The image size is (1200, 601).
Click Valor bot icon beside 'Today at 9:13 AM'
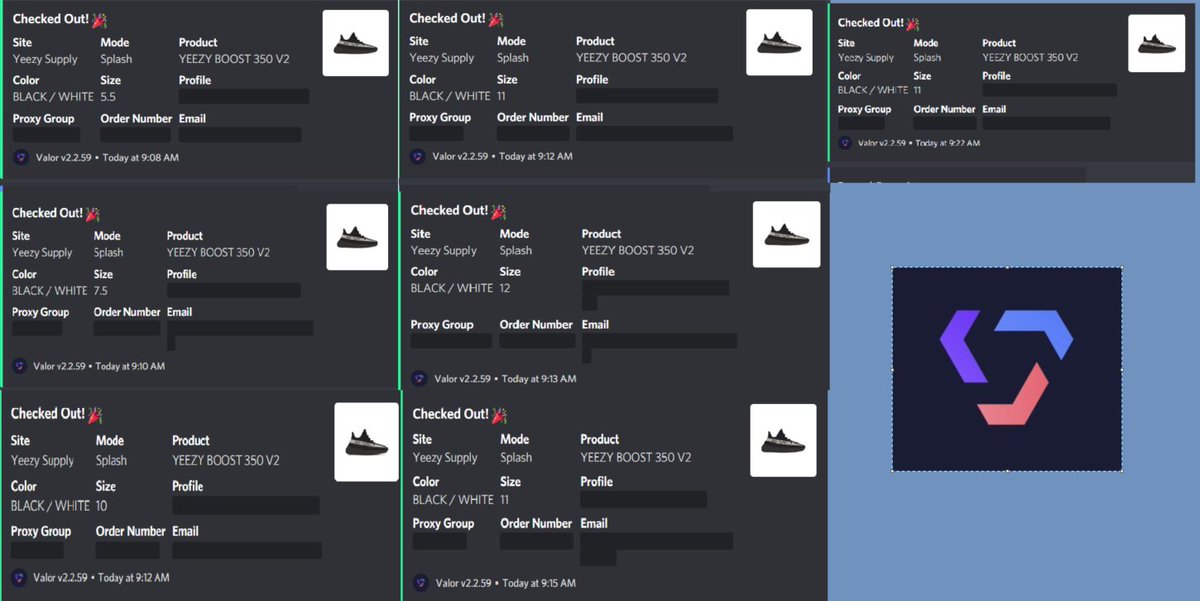(x=420, y=379)
